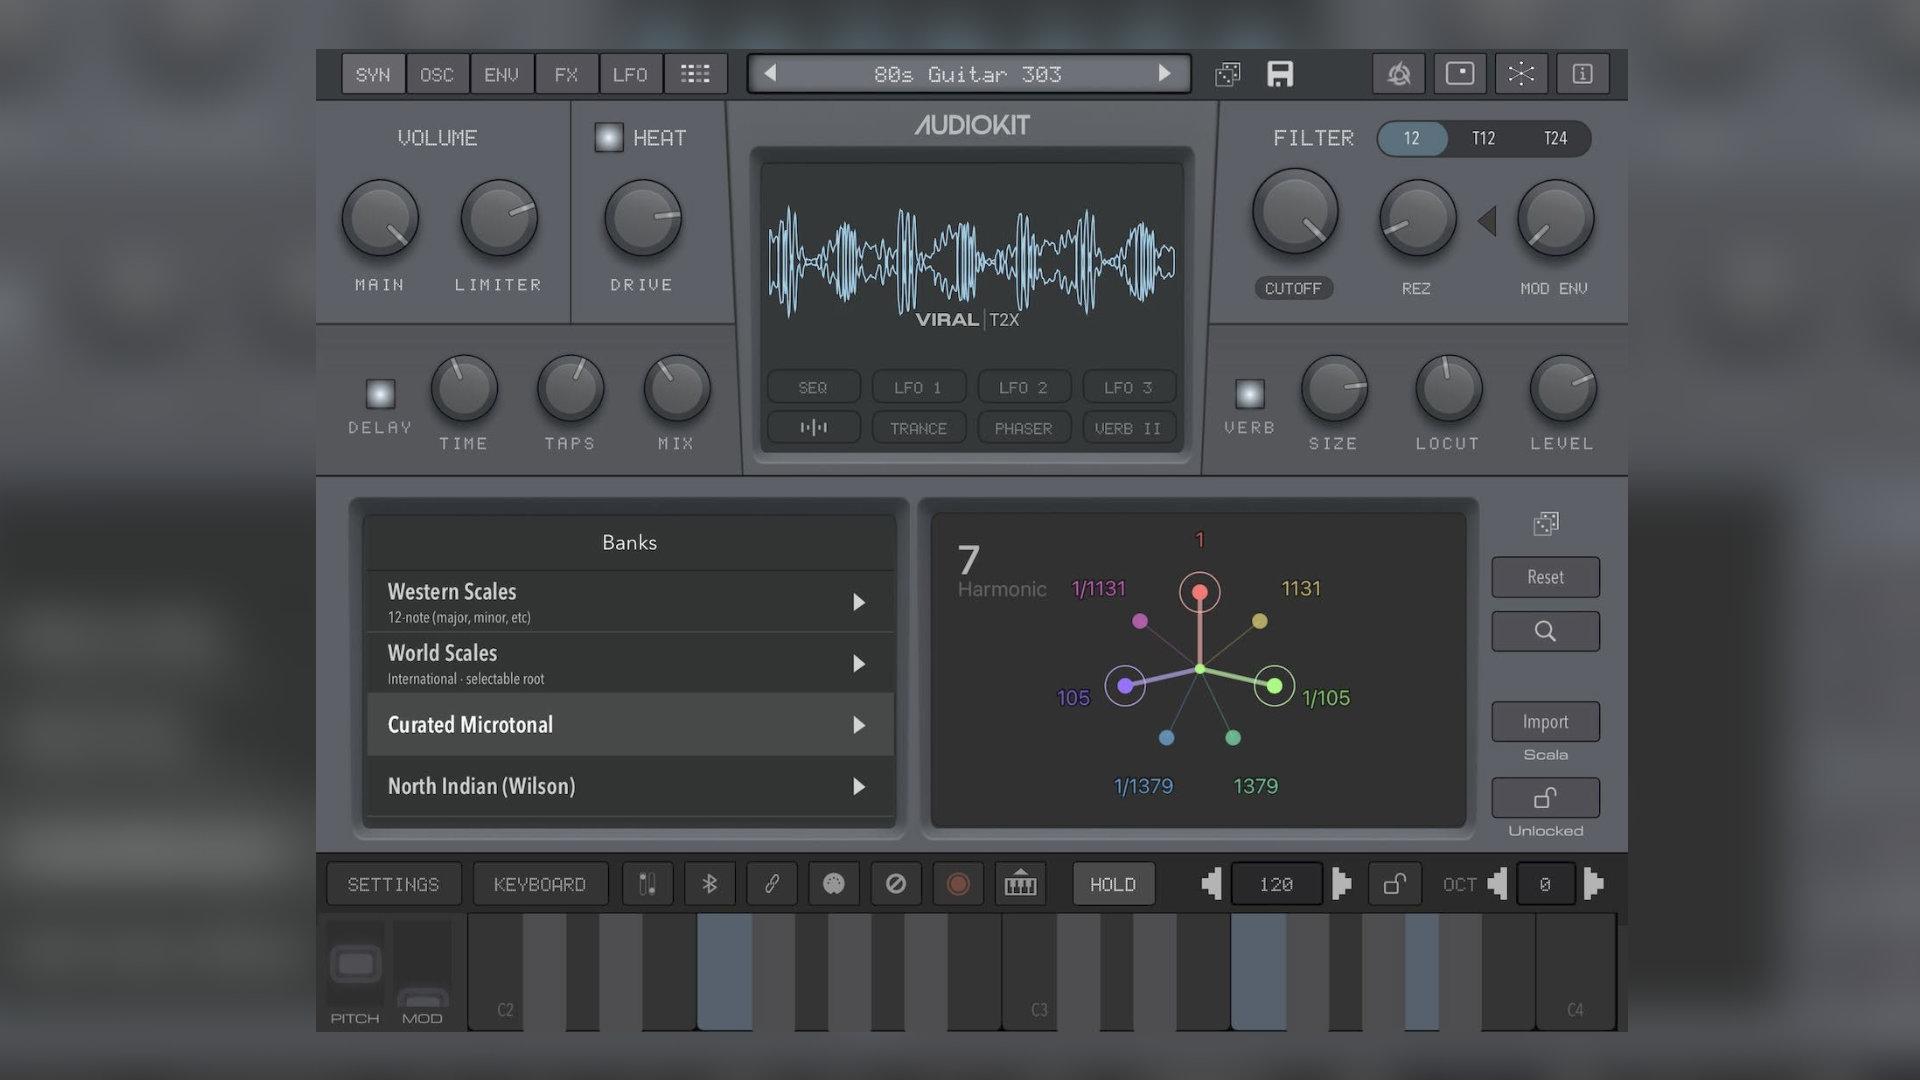
Task: Toggle the HEAT switch
Action: [x=609, y=137]
